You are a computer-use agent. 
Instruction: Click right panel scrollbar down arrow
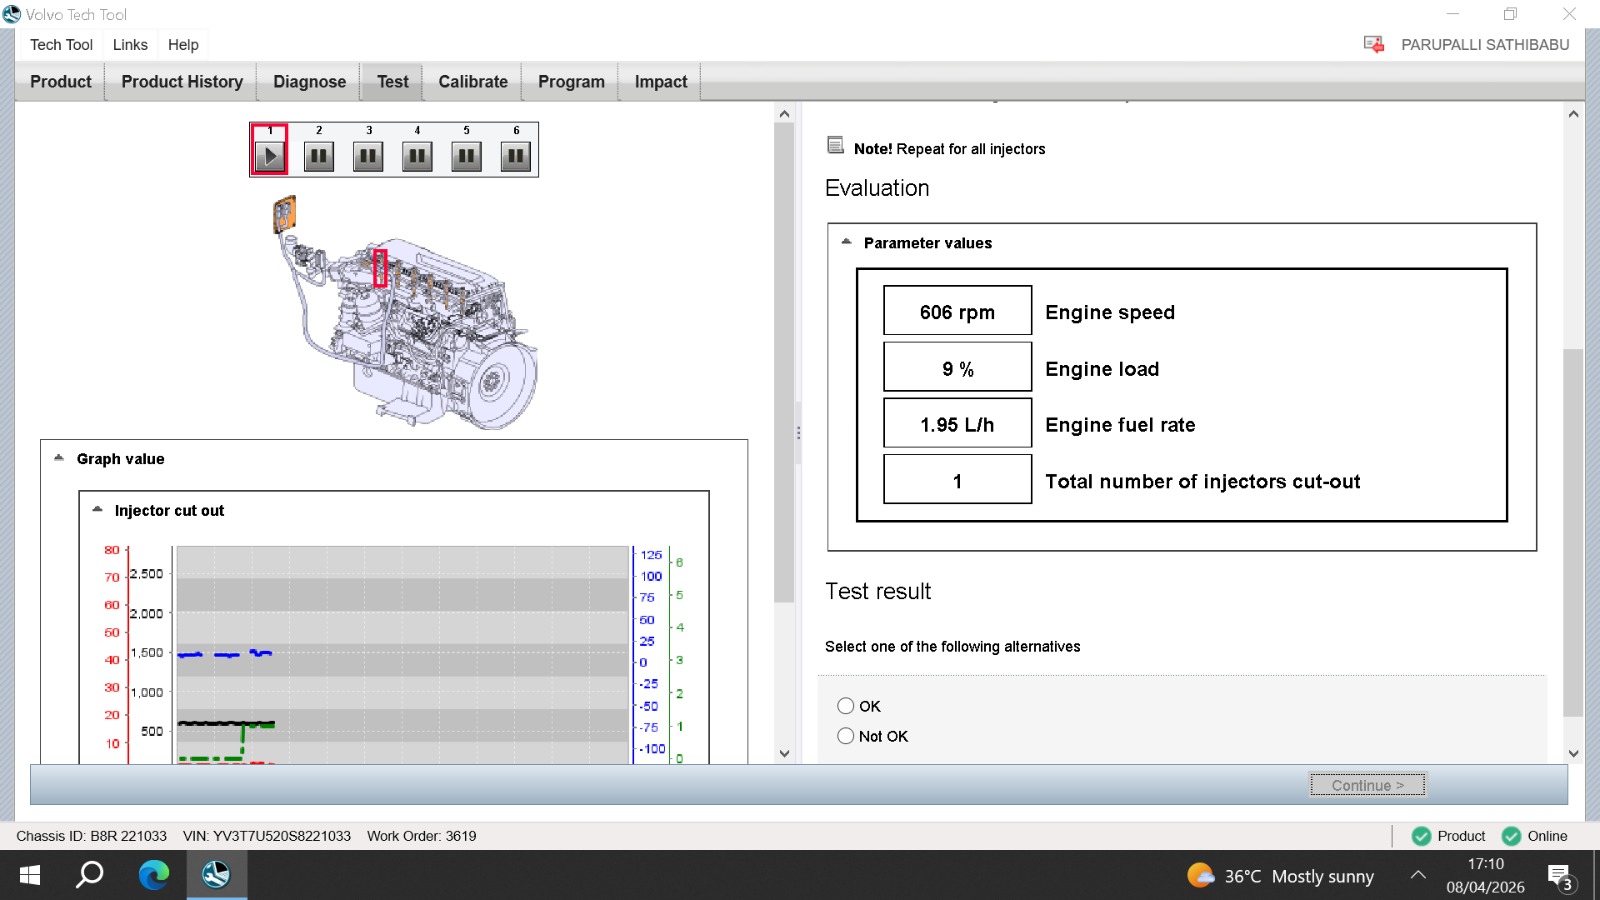[x=1573, y=753]
